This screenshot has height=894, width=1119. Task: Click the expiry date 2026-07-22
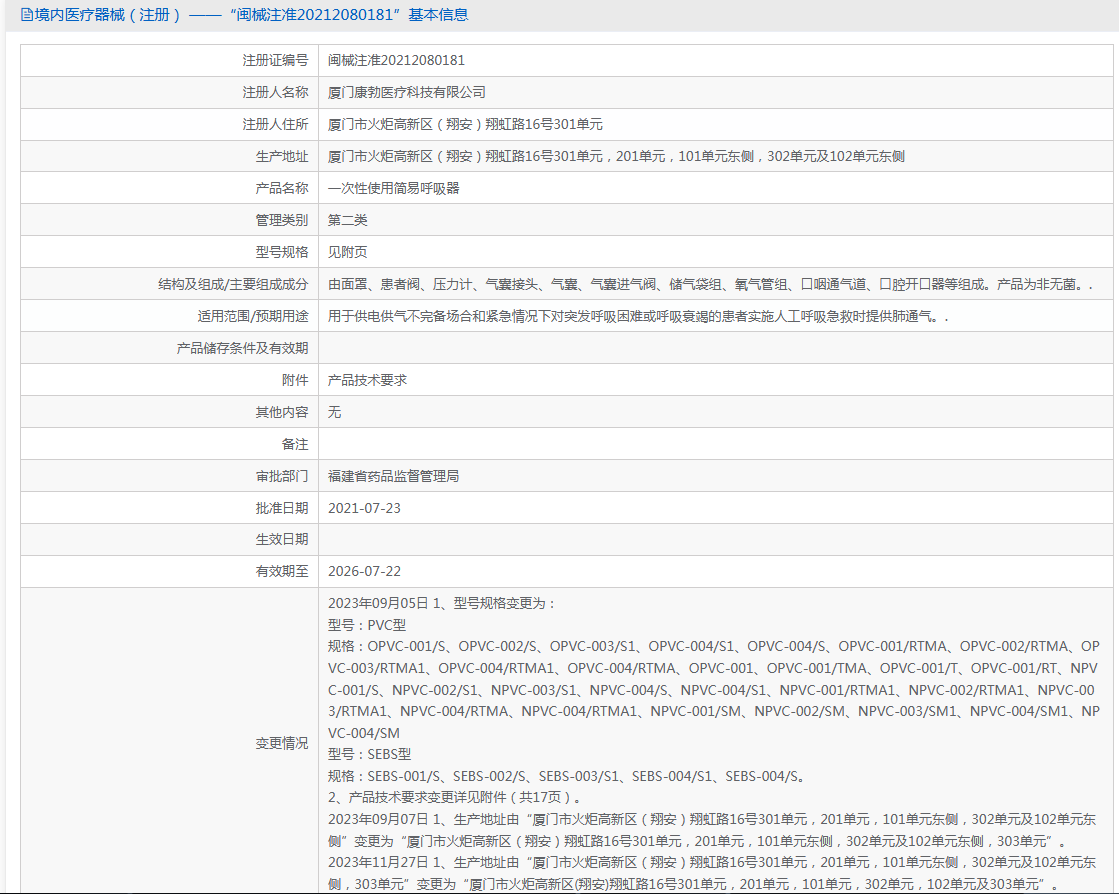point(364,572)
